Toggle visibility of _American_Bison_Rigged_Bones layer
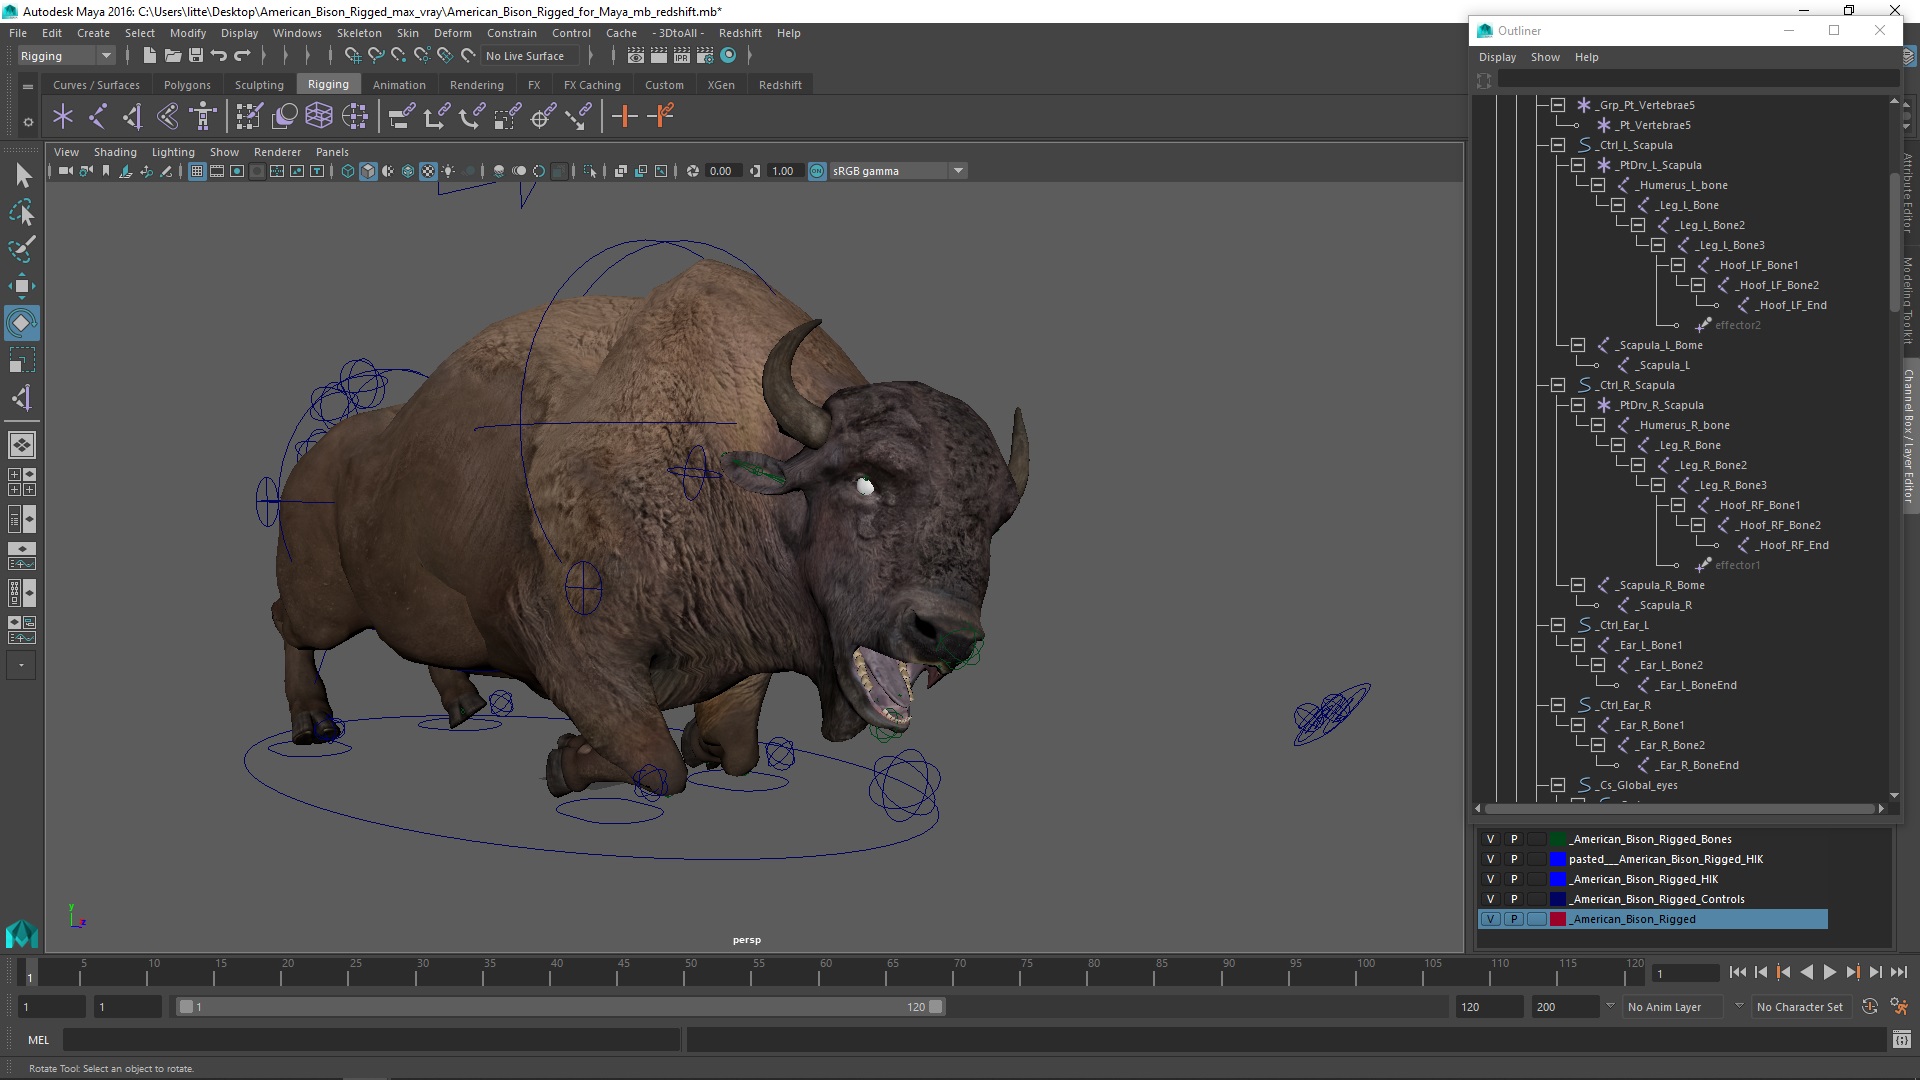Screen dimensions: 1920x1080 (1490, 839)
